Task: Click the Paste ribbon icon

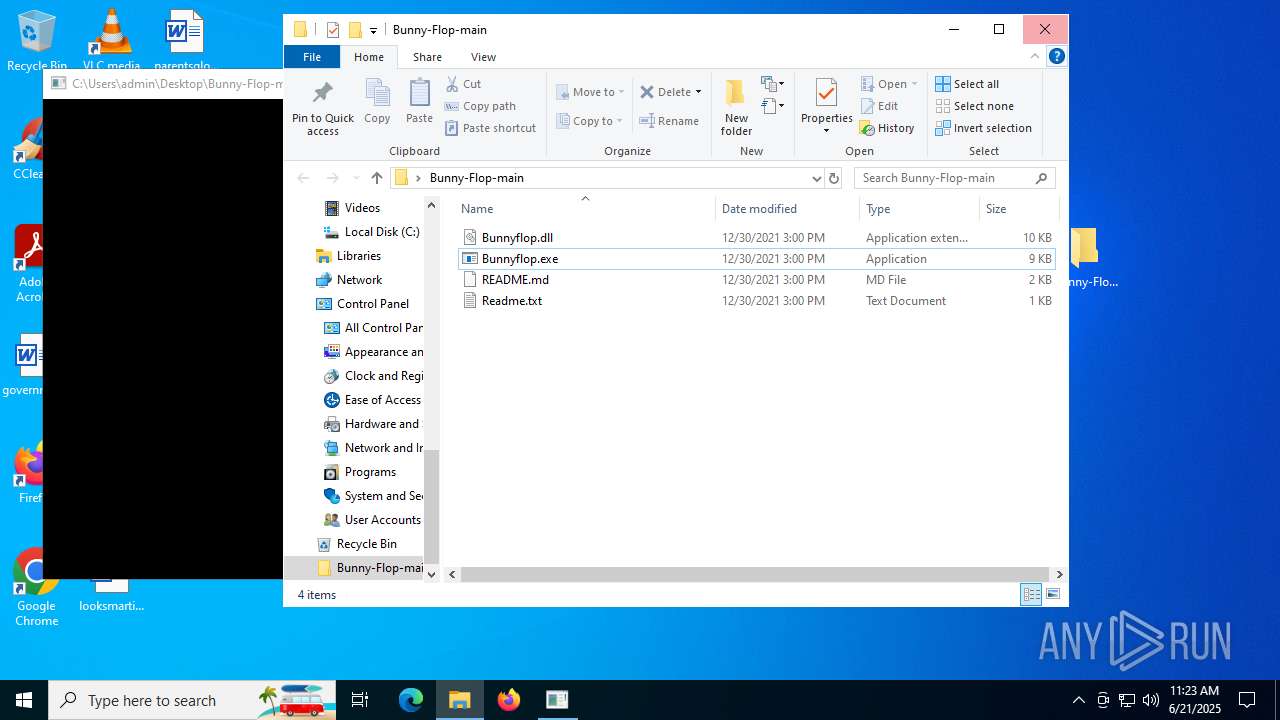Action: [x=419, y=101]
